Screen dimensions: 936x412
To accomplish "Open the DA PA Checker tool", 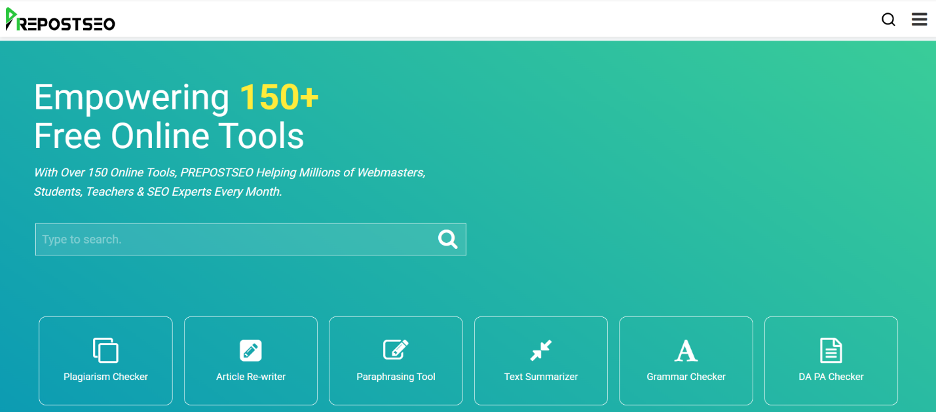I will [831, 361].
